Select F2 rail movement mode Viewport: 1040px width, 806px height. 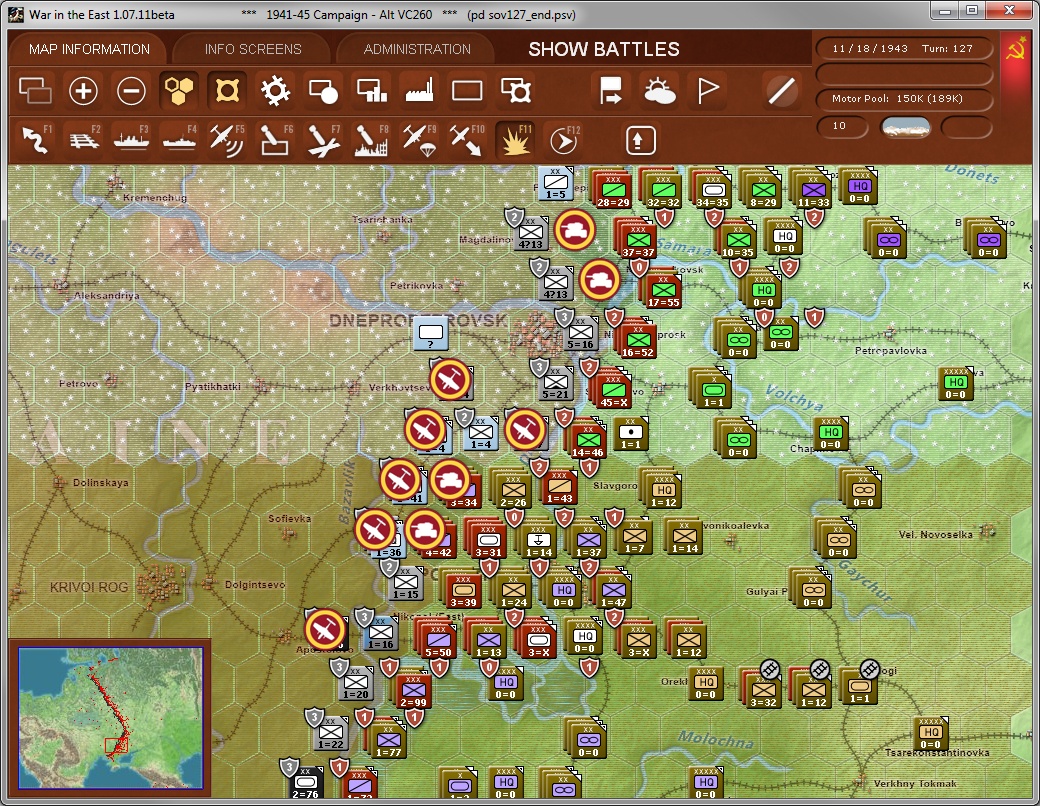coord(84,140)
